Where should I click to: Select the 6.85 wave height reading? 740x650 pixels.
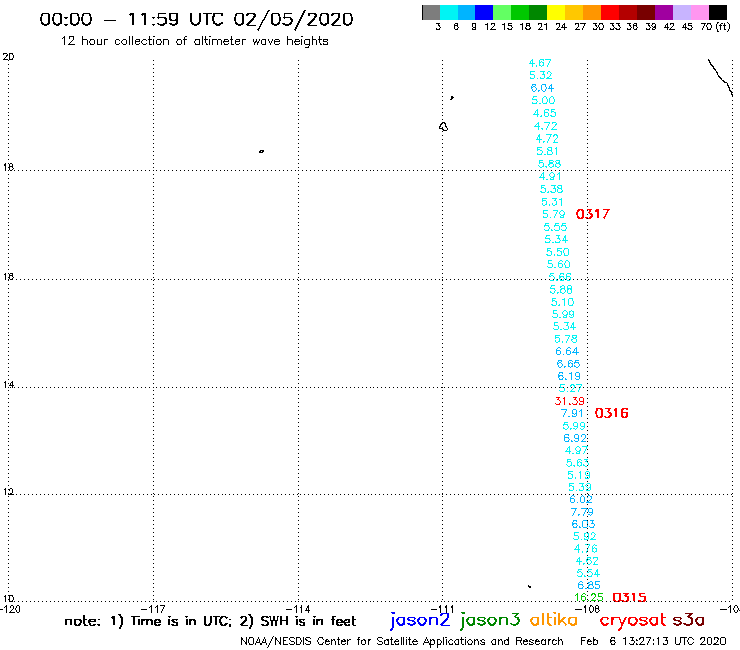(x=589, y=585)
